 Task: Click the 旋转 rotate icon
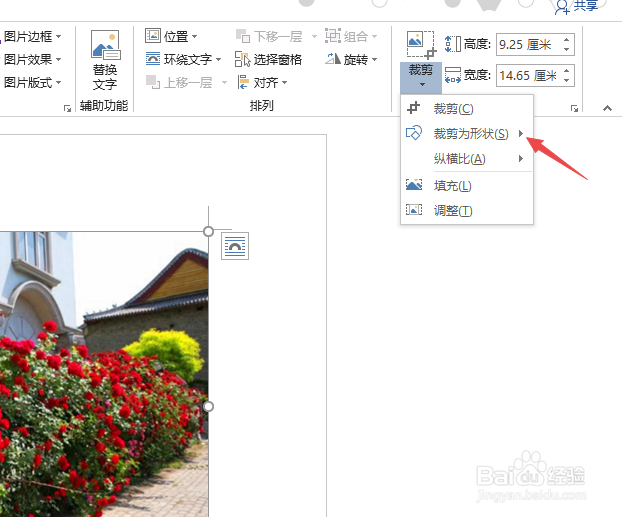tap(333, 59)
